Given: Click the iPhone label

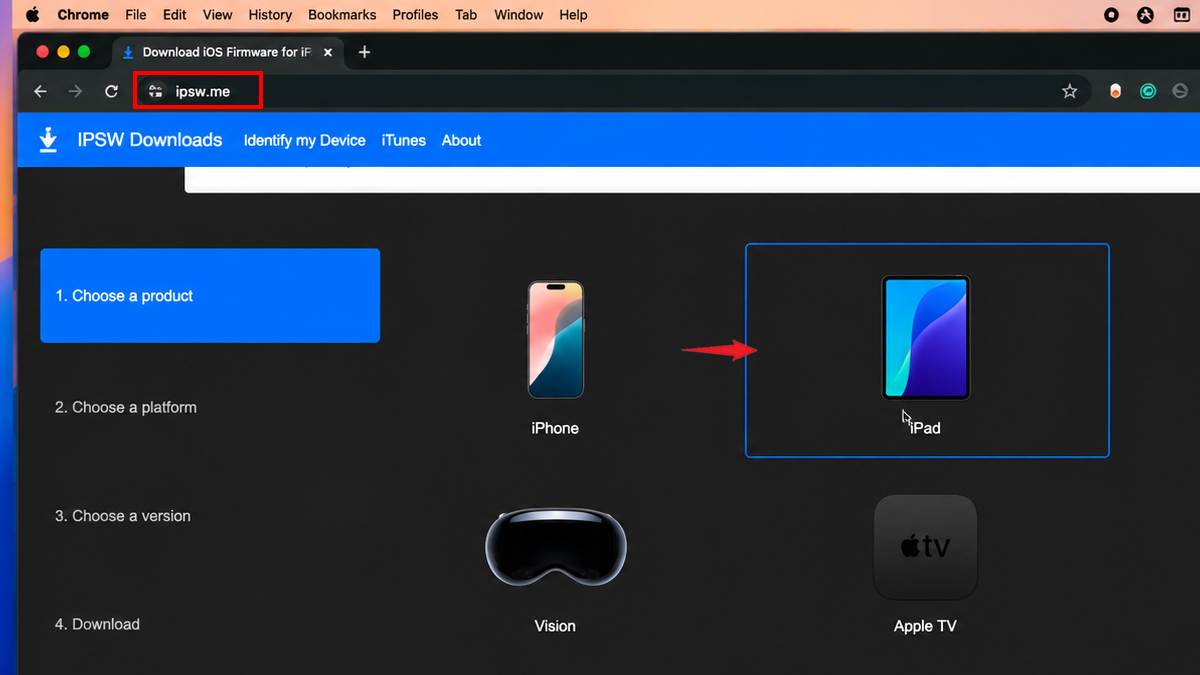Looking at the screenshot, I should click(x=555, y=428).
